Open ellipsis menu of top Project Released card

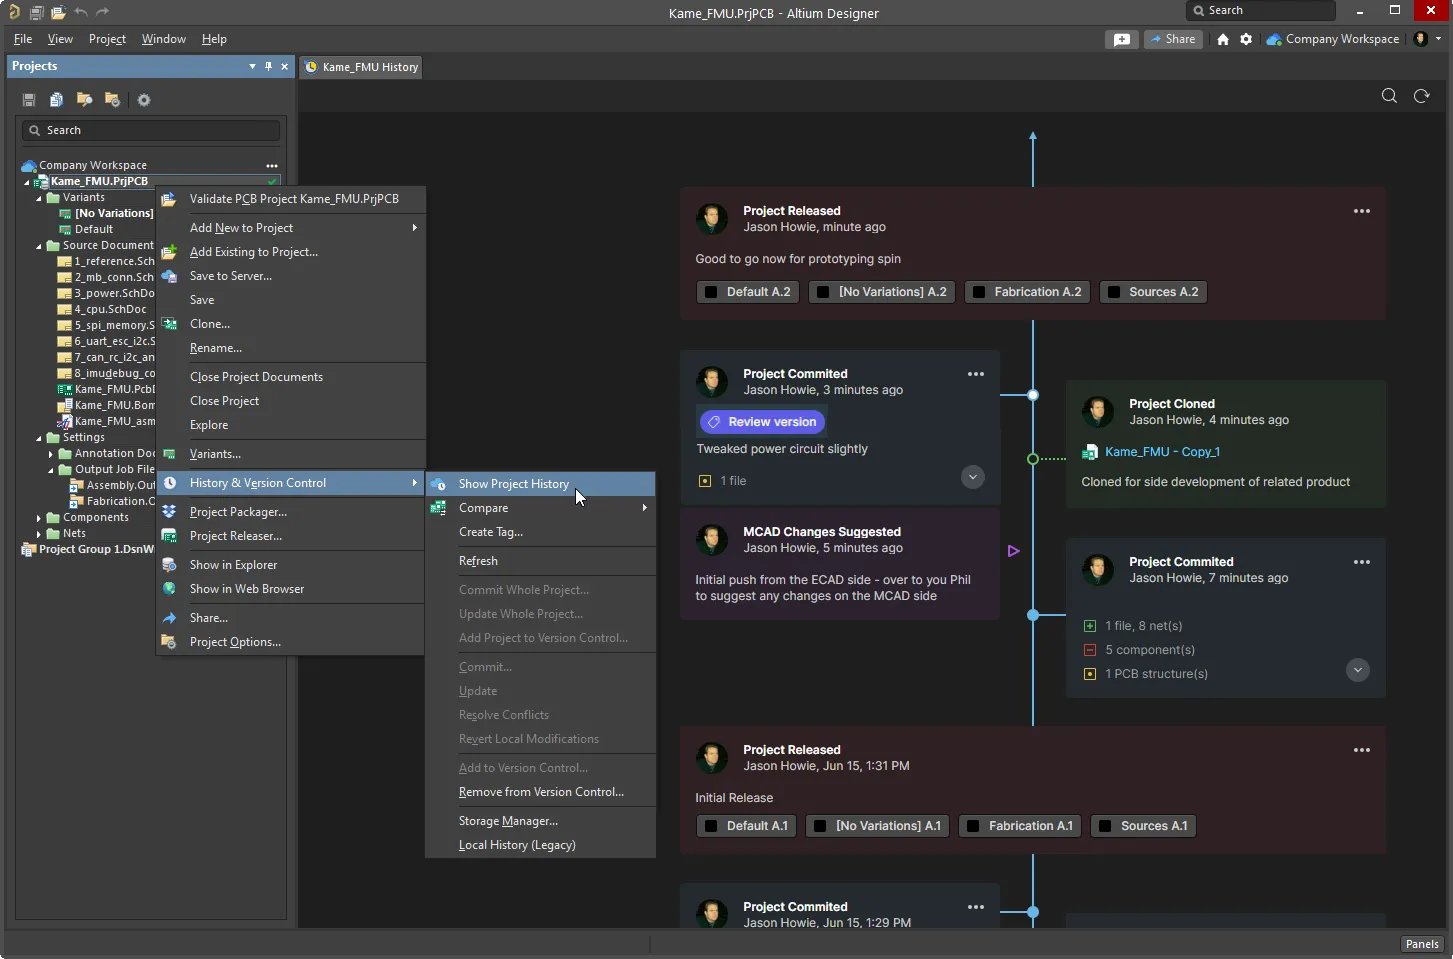[1362, 211]
